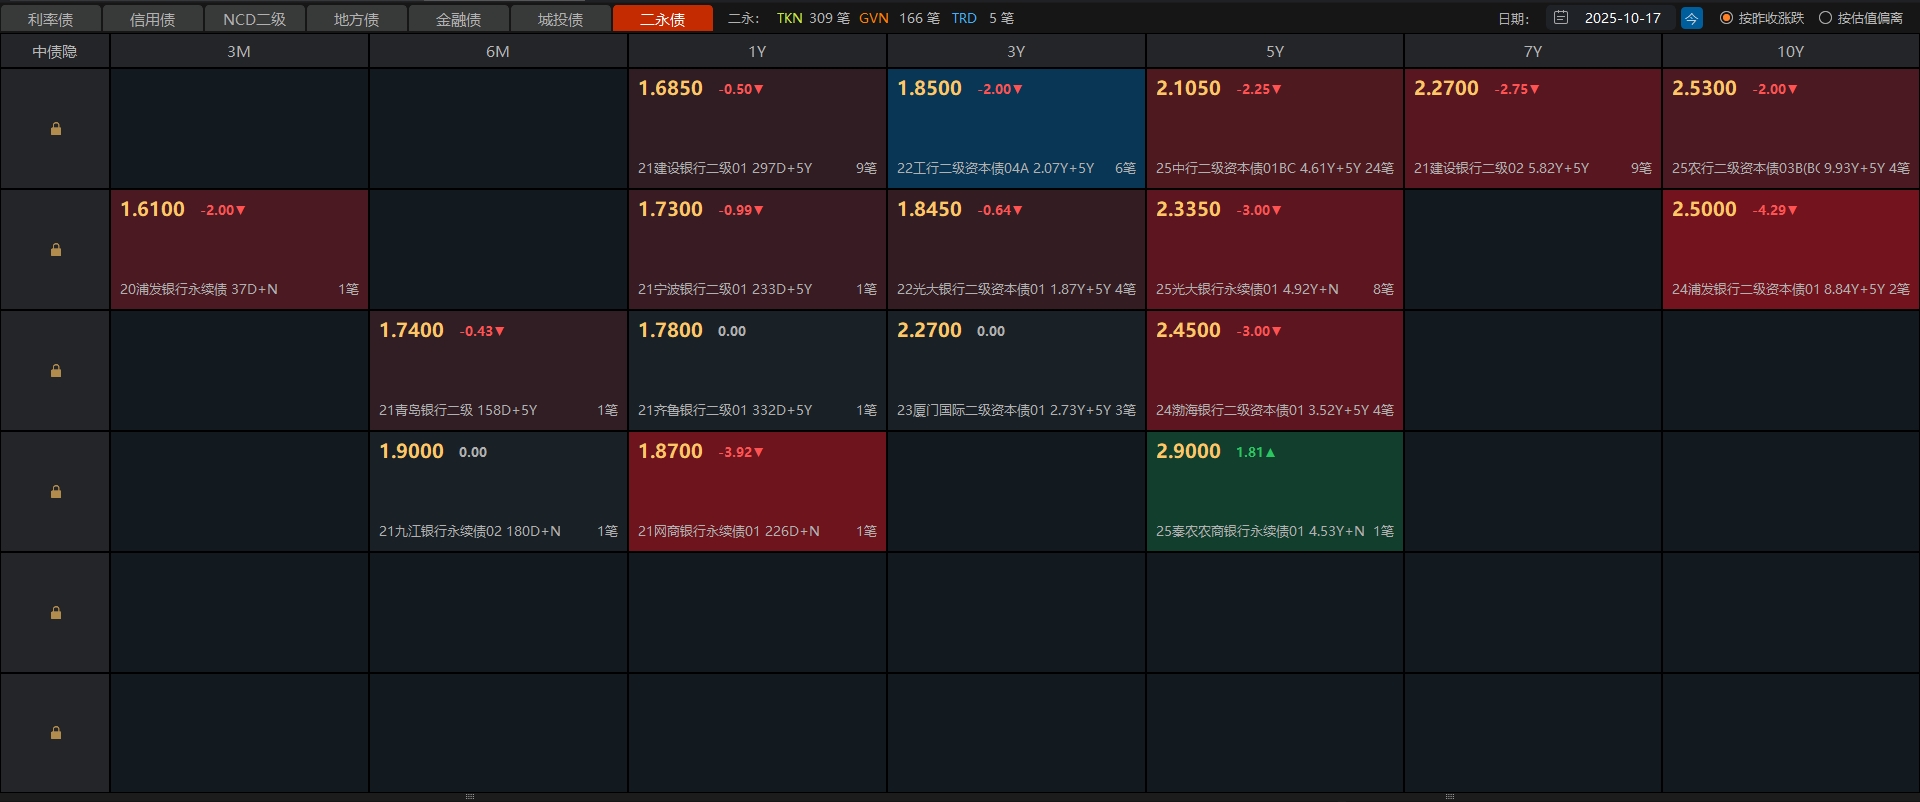Select 按估值偏离 radio option

pyautogui.click(x=1861, y=18)
